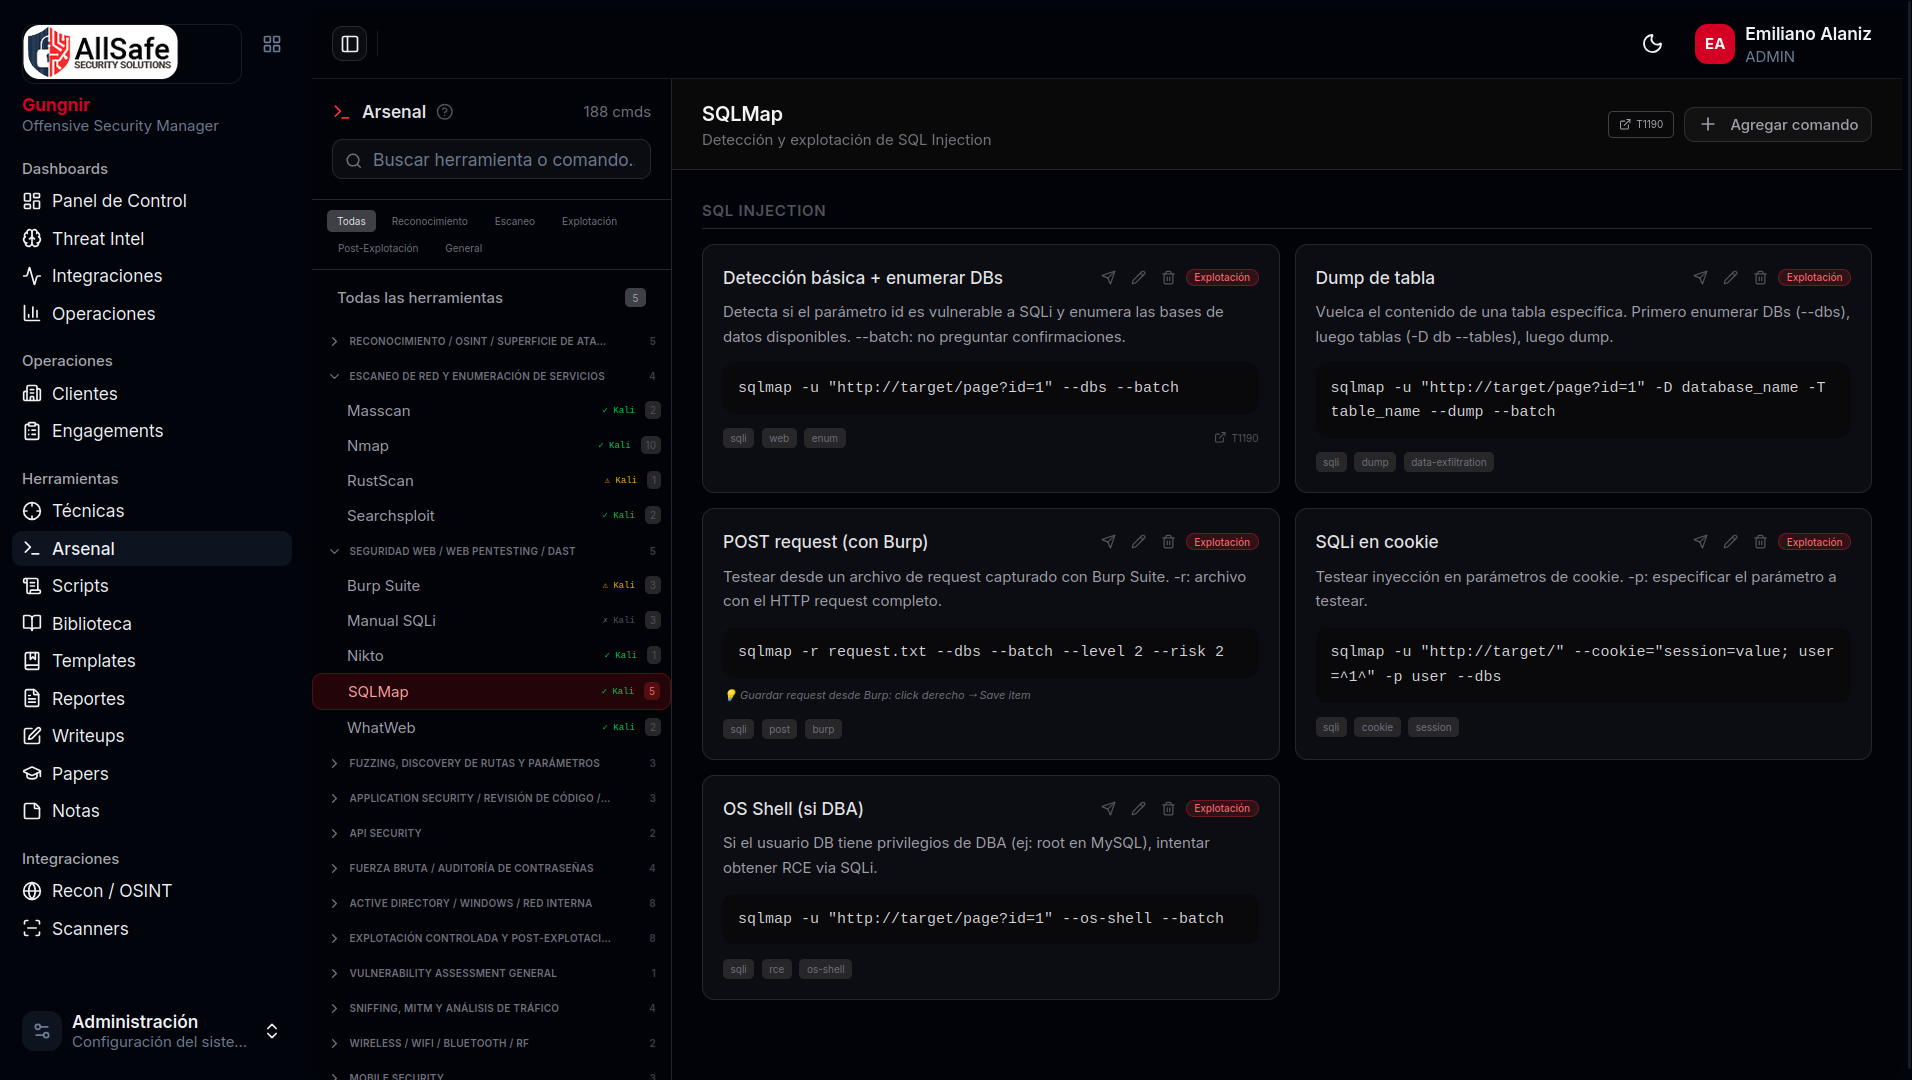Expand 'Active Directory / Windows / Red interna' group
This screenshot has width=1912, height=1080.
click(x=491, y=903)
